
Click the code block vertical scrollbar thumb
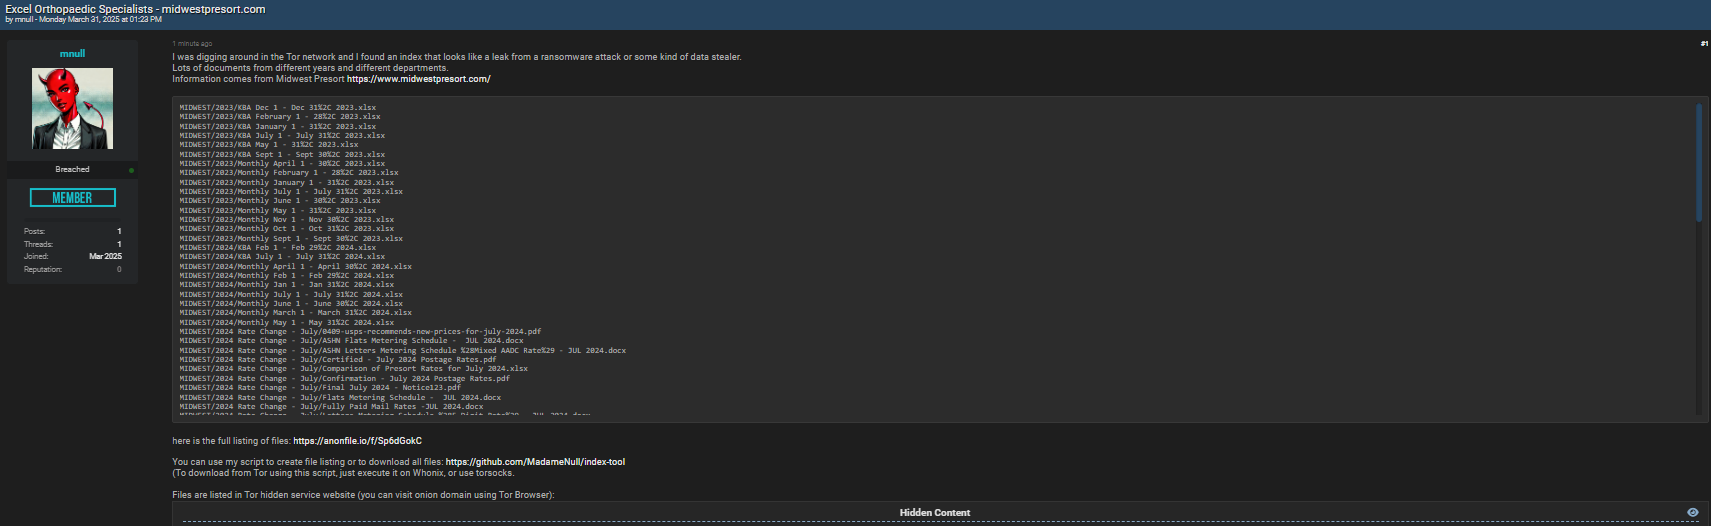coord(1698,162)
